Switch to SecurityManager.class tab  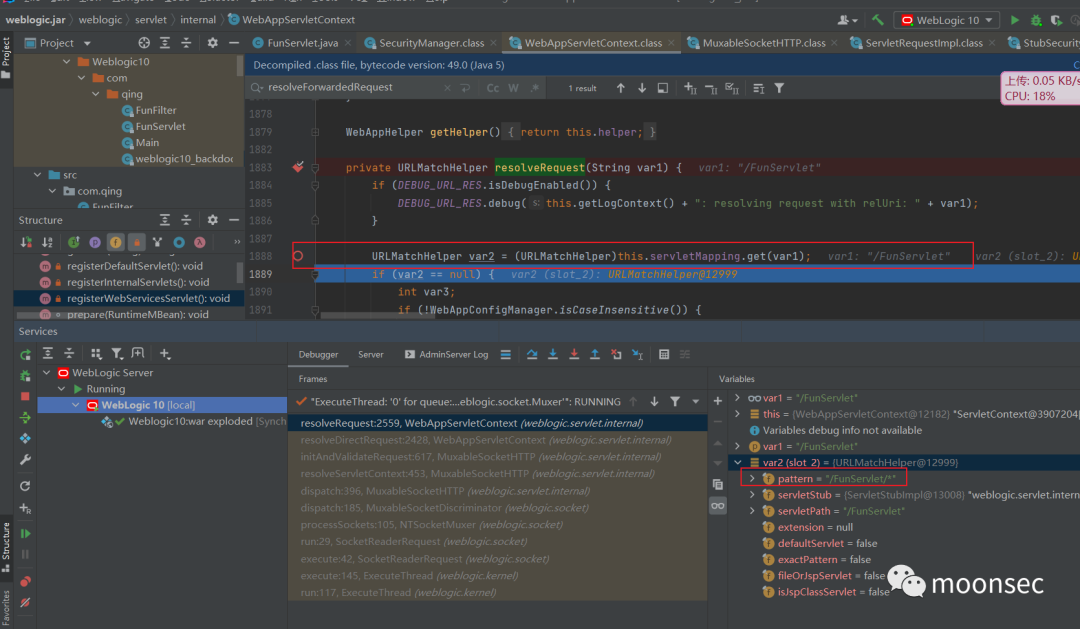coord(430,43)
